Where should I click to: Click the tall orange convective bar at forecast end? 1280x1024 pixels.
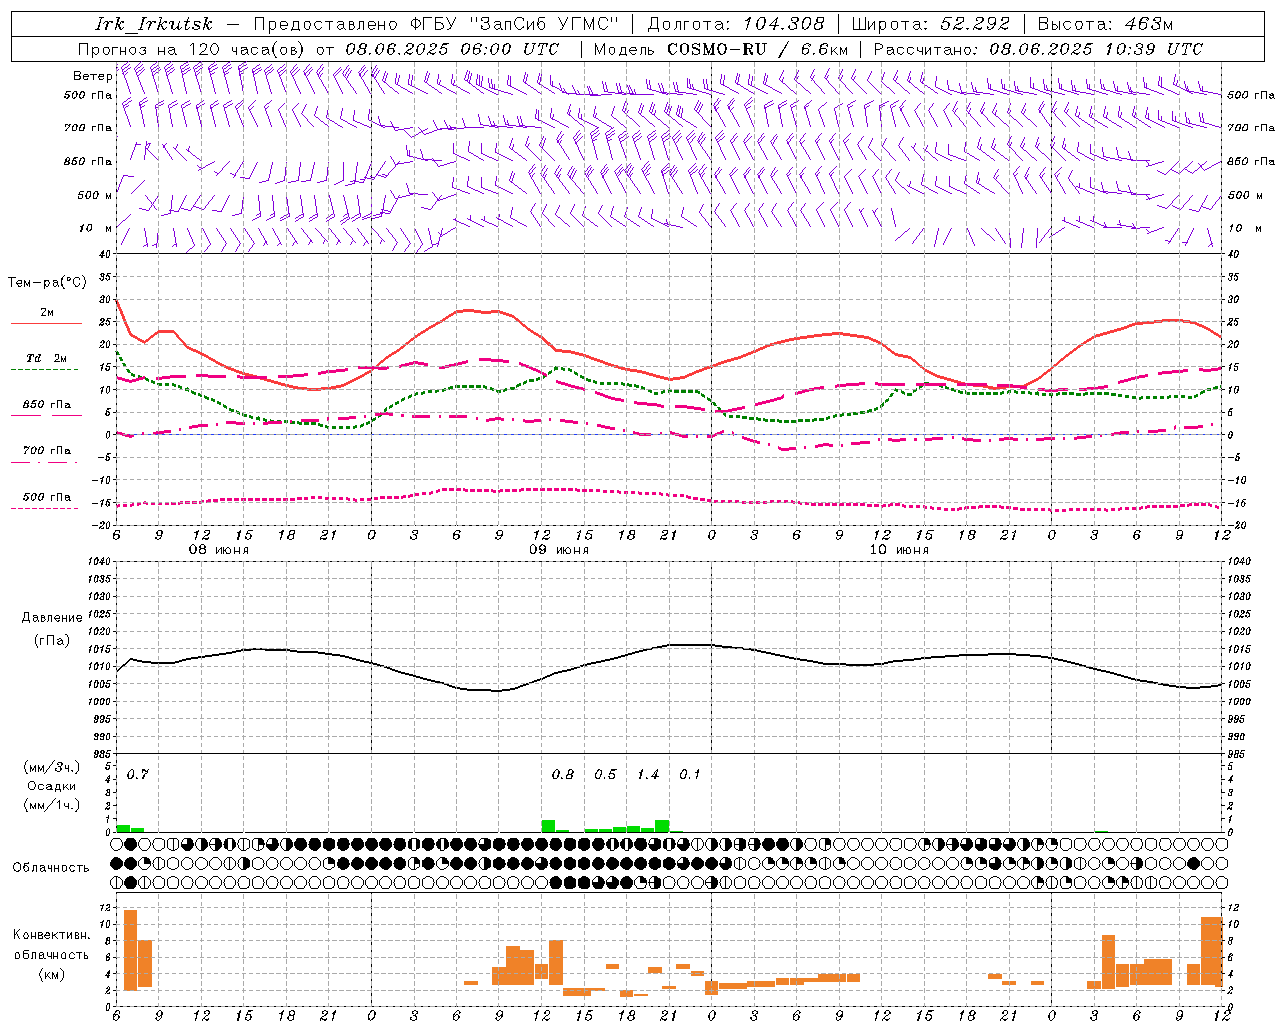click(1211, 951)
